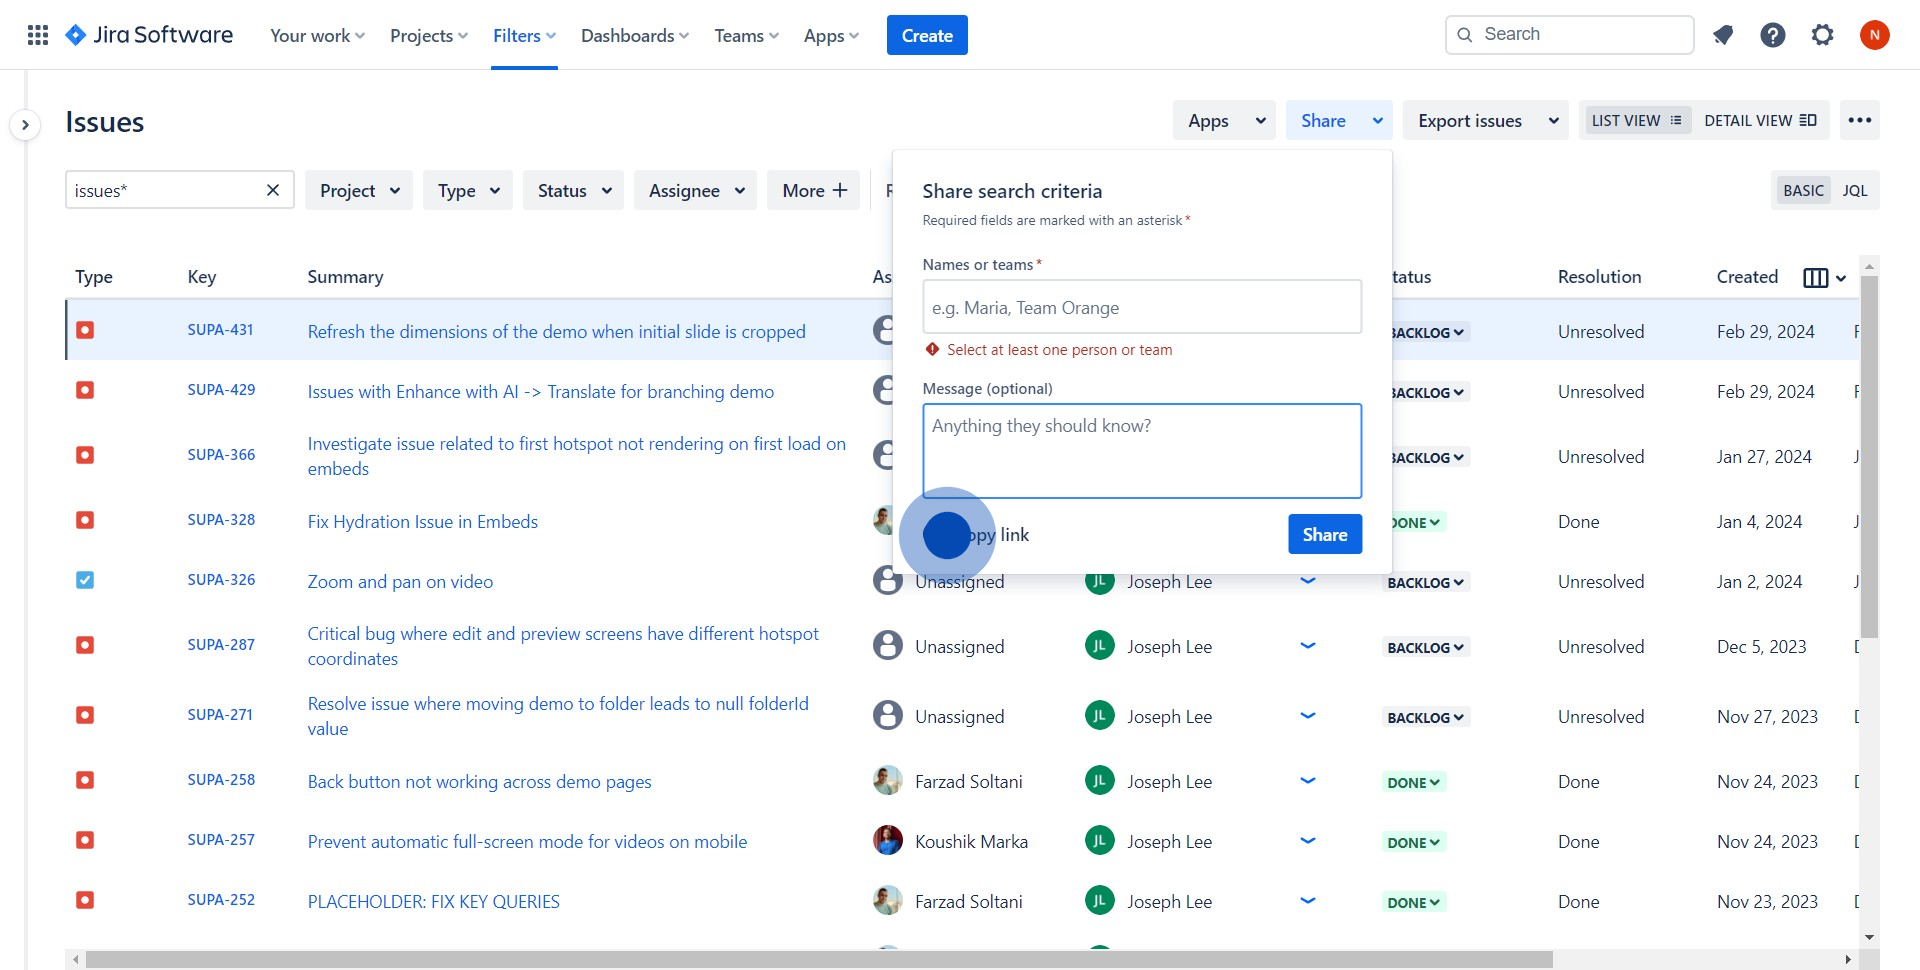This screenshot has height=970, width=1920.
Task: Switch to List View
Action: (1635, 121)
